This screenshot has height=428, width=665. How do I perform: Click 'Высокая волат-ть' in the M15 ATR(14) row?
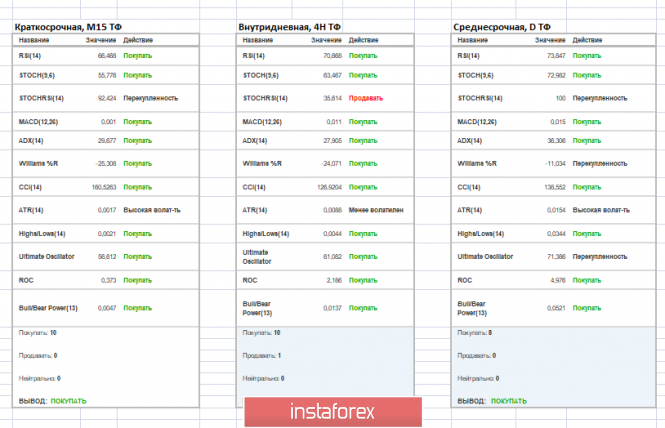pos(152,210)
